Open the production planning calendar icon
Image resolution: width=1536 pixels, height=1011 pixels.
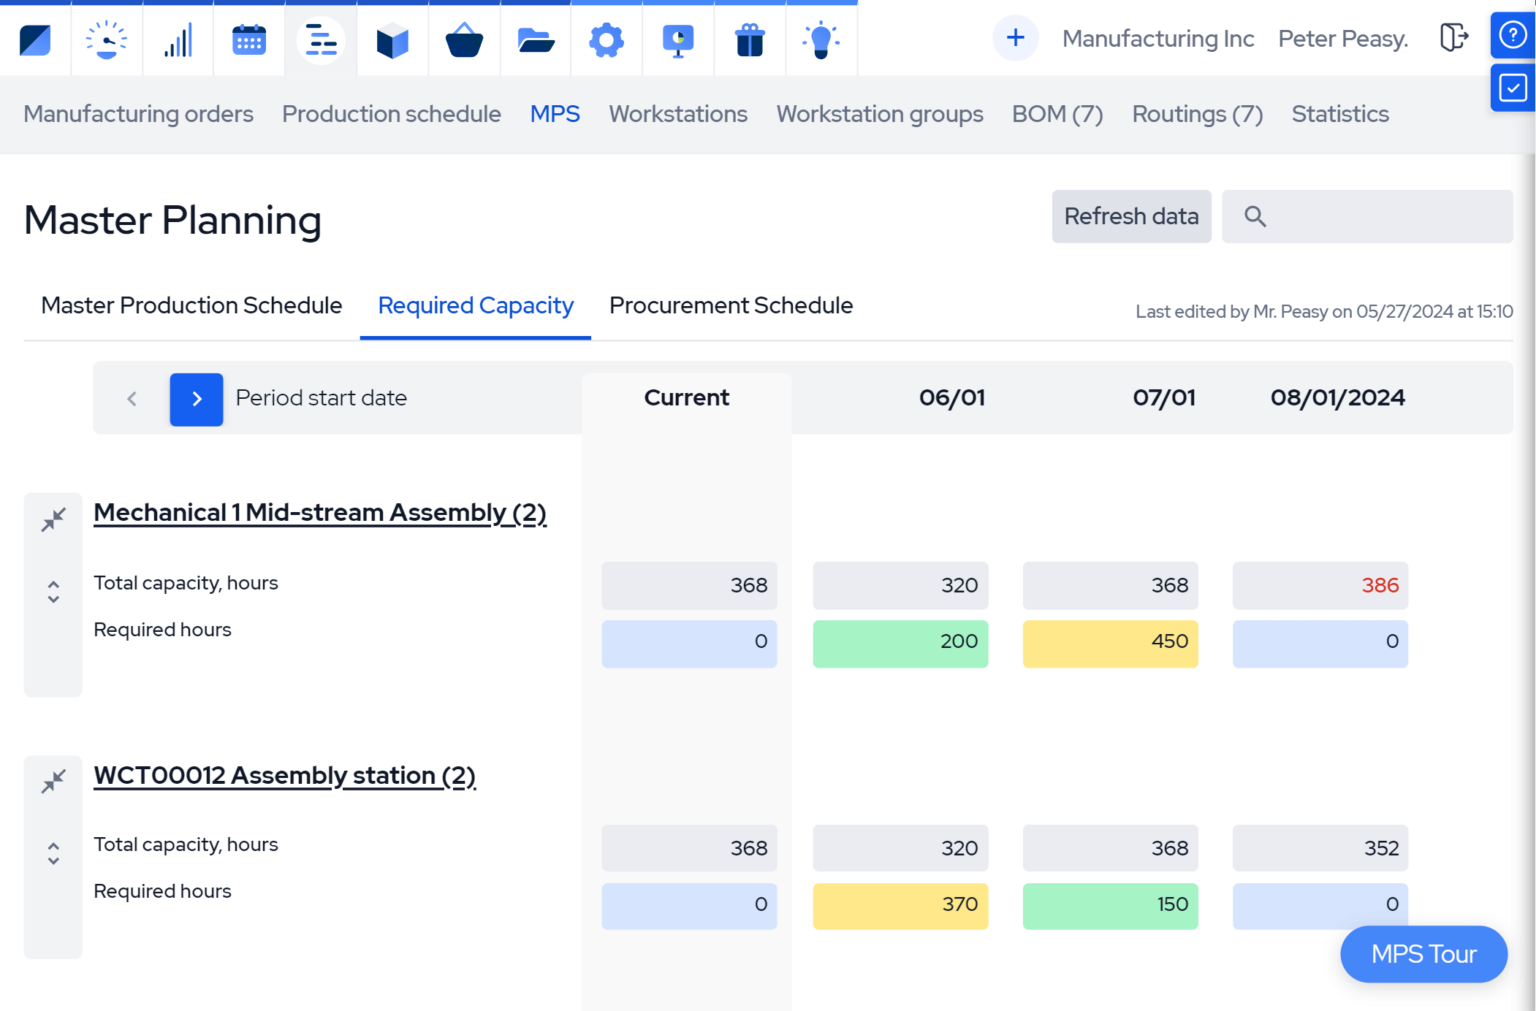click(x=248, y=39)
